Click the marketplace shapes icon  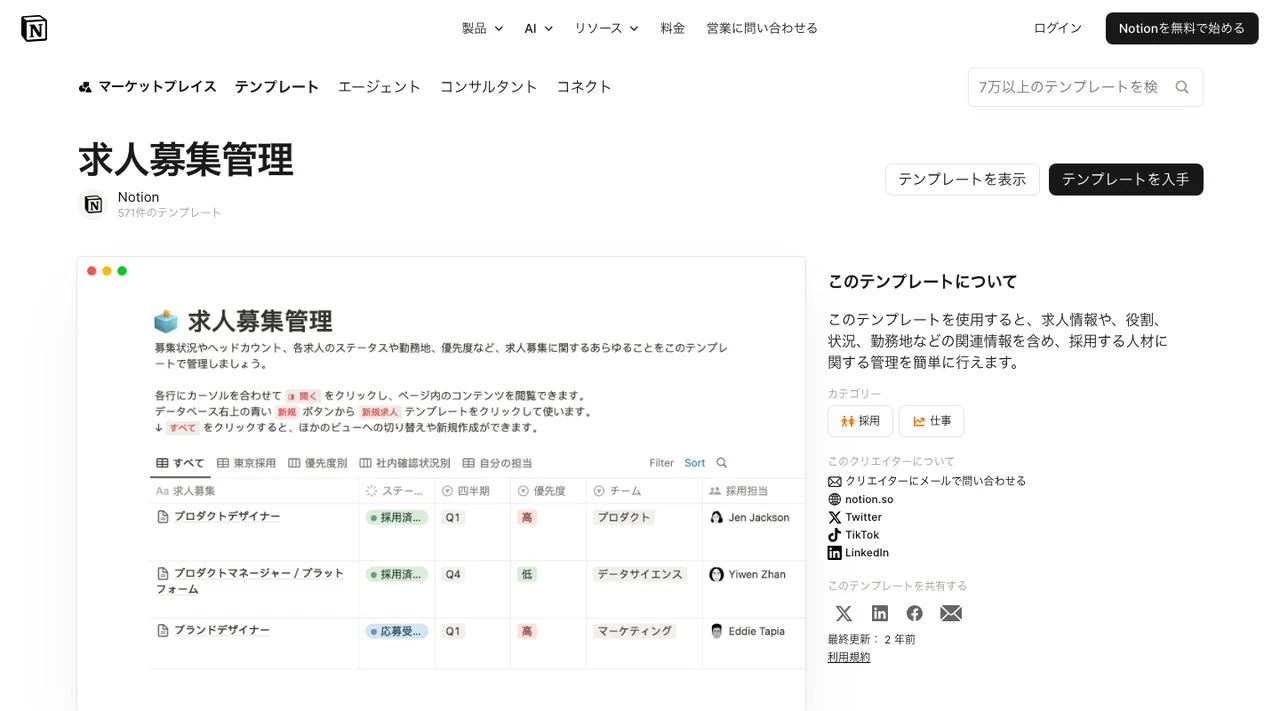[85, 87]
